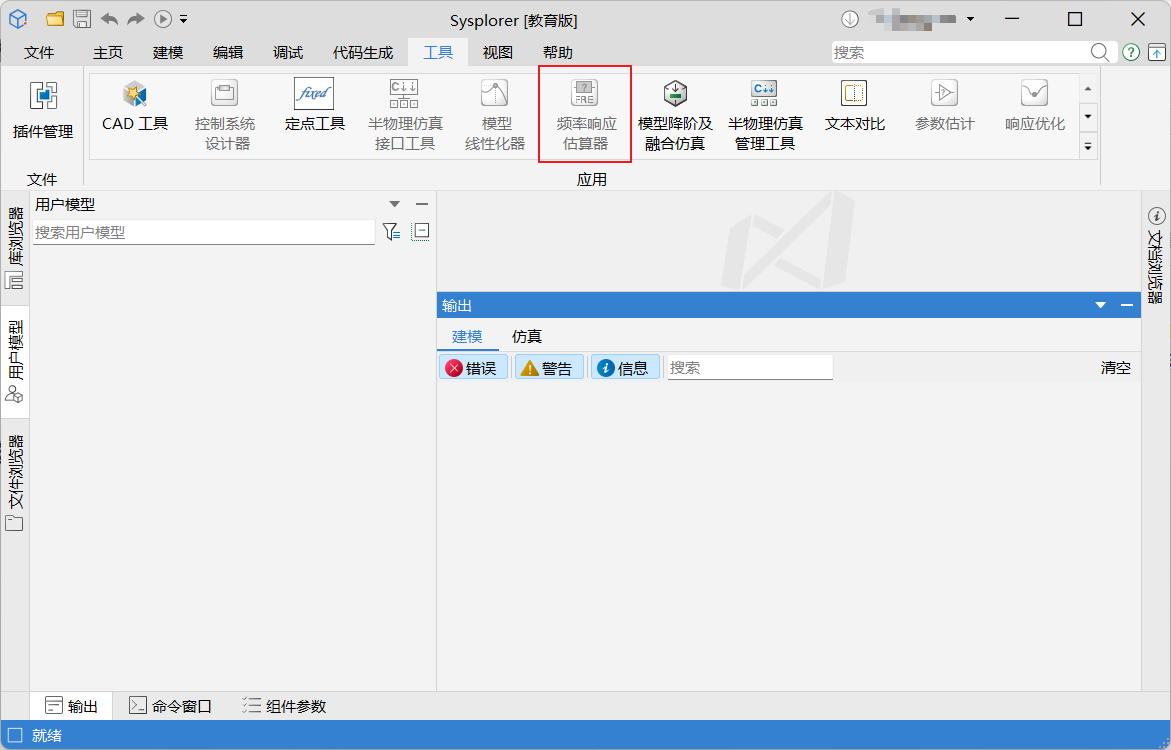Select the 建模 output tab
This screenshot has height=750, width=1171.
[468, 336]
